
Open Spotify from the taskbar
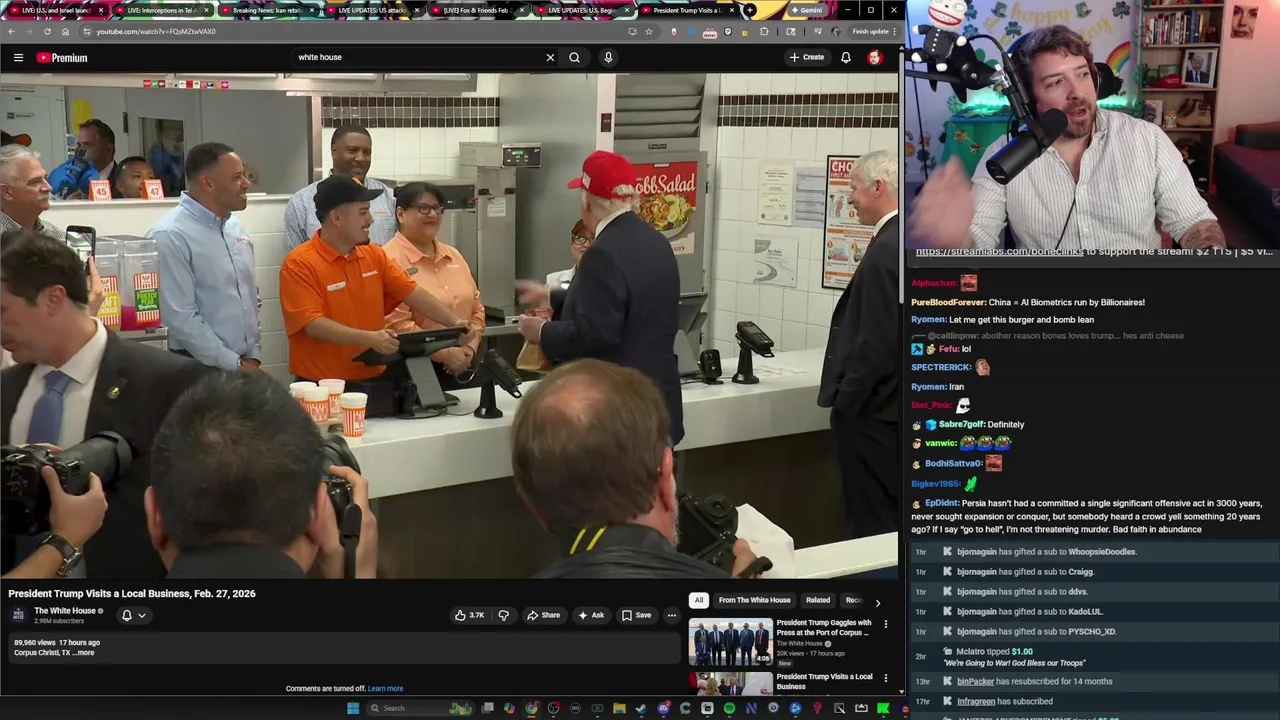(x=729, y=708)
